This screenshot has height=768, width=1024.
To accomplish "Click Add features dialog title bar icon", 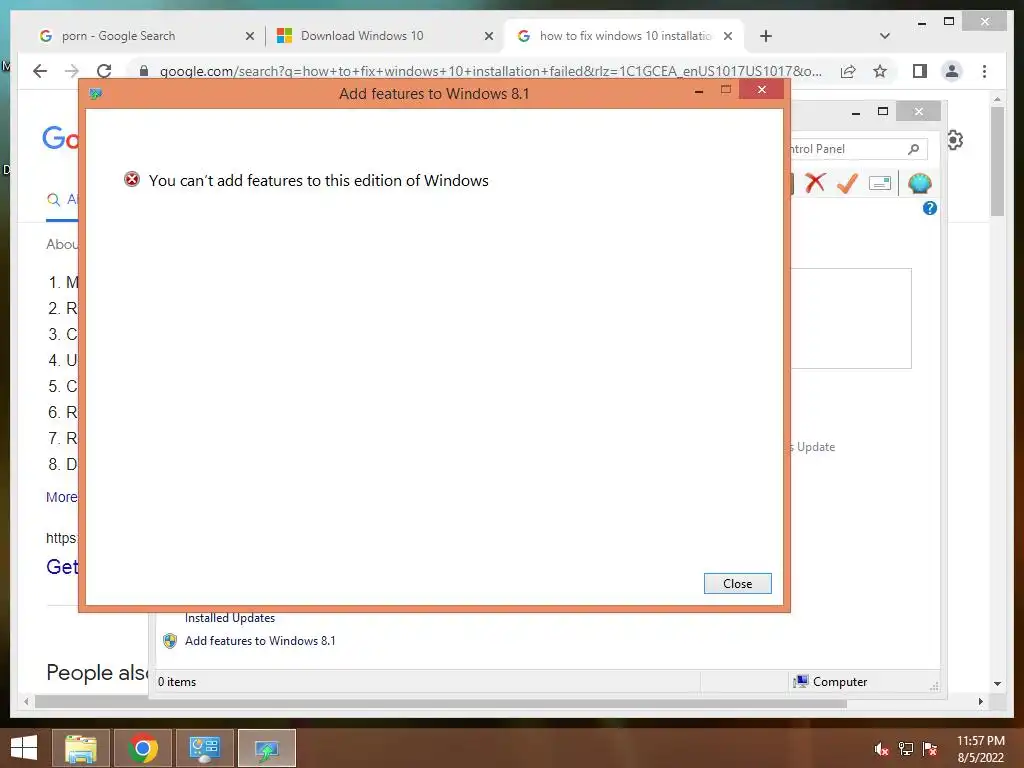I will (95, 93).
